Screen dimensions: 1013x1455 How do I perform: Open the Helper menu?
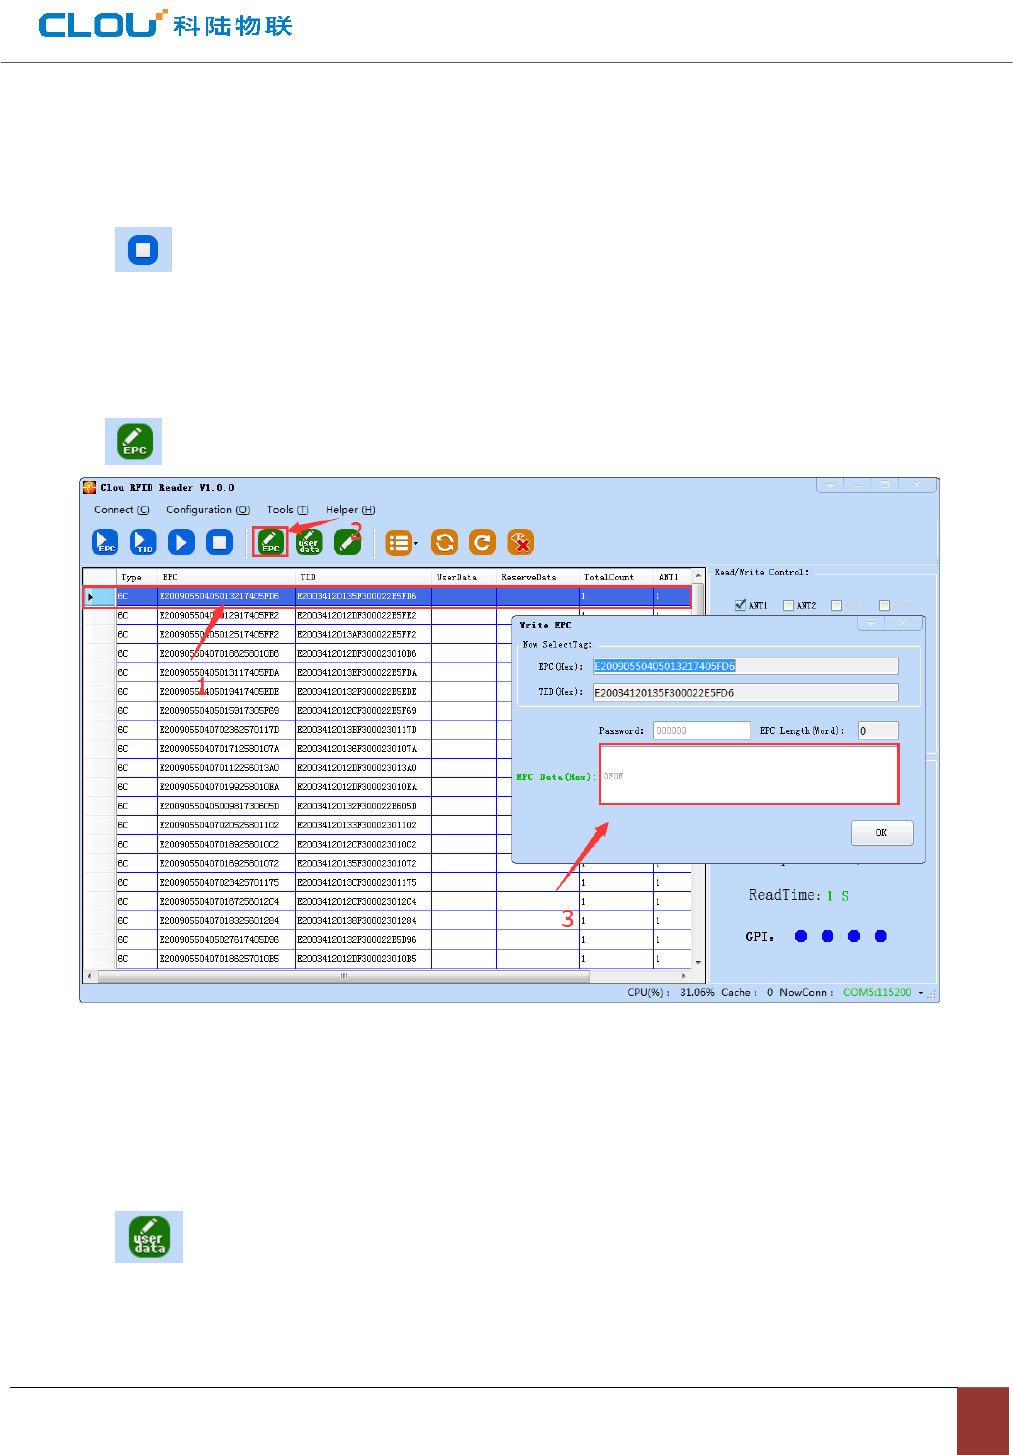pyautogui.click(x=350, y=510)
